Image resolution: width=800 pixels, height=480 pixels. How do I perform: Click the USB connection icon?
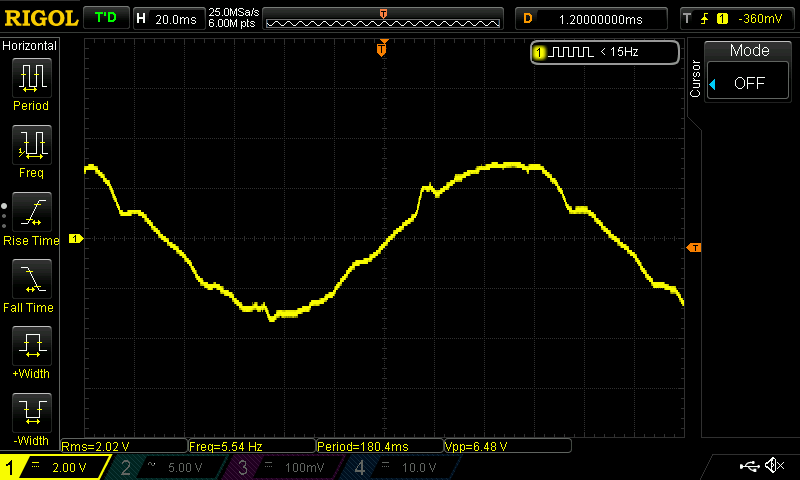[x=749, y=466]
